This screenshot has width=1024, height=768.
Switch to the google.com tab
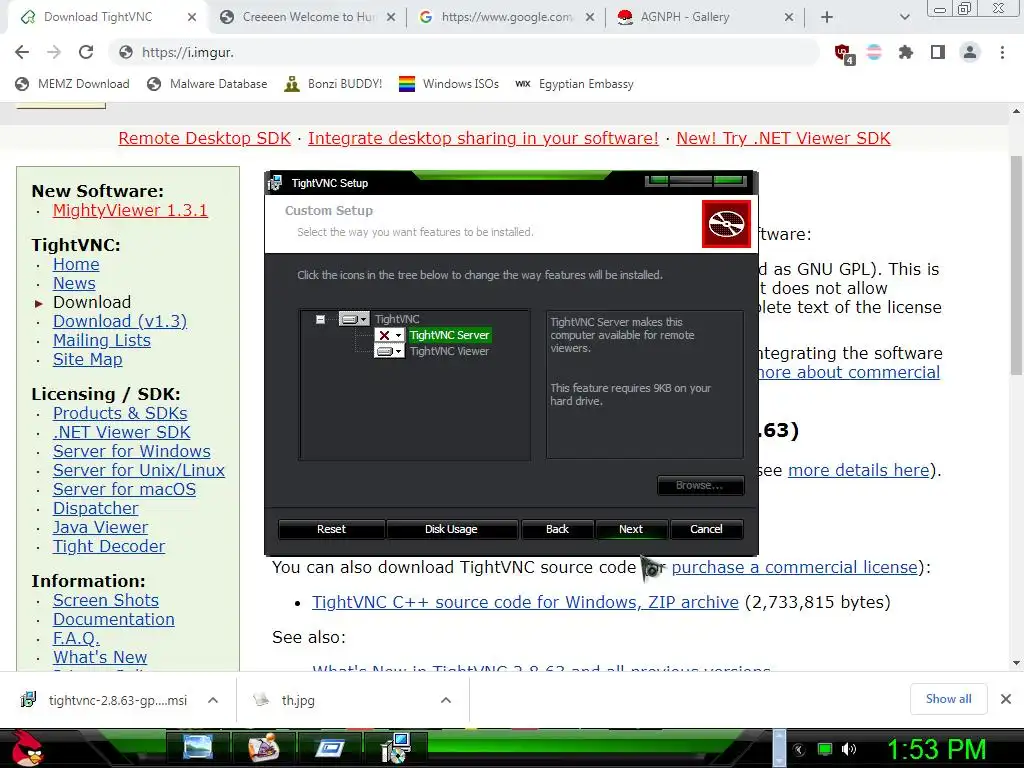click(x=506, y=17)
